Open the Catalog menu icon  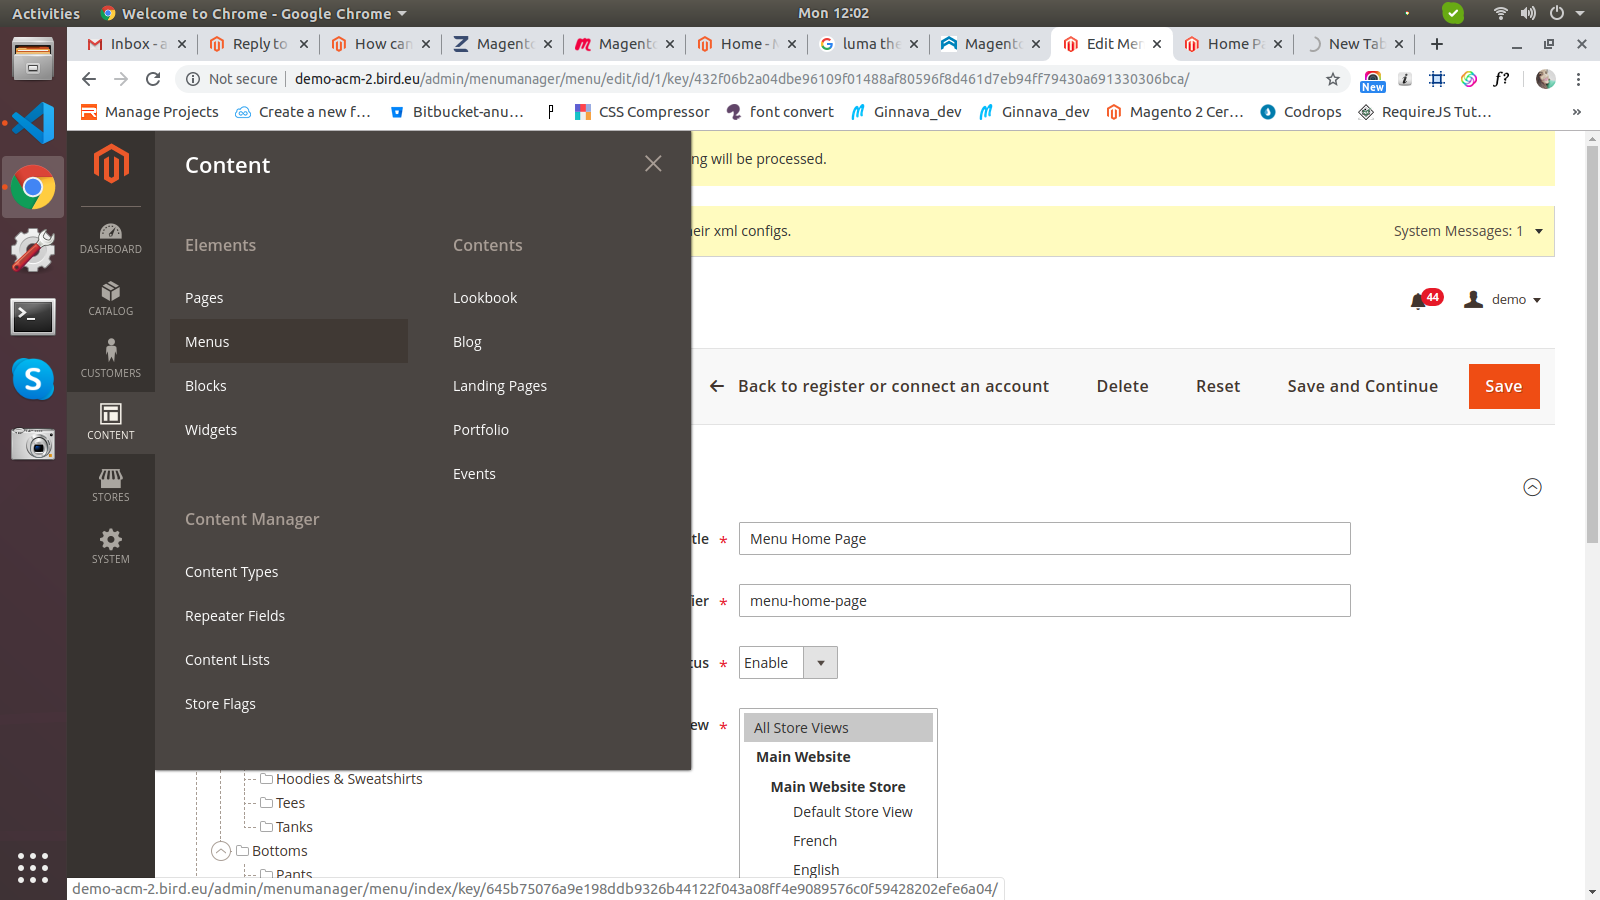[x=111, y=299]
